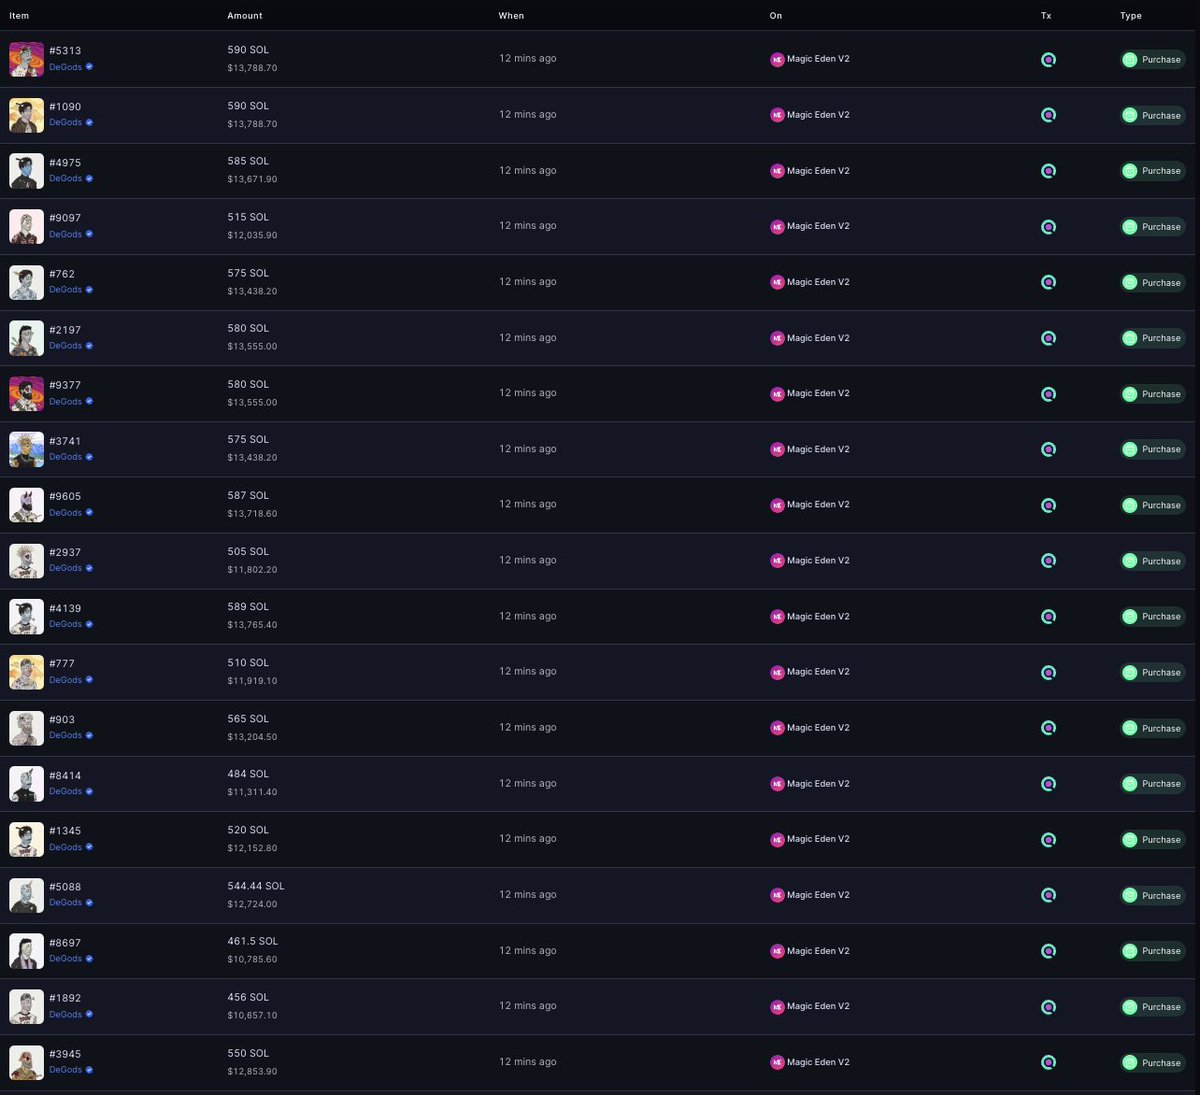Click the Purchase badge in #3945 row
This screenshot has width=1200, height=1095.
[1152, 1062]
